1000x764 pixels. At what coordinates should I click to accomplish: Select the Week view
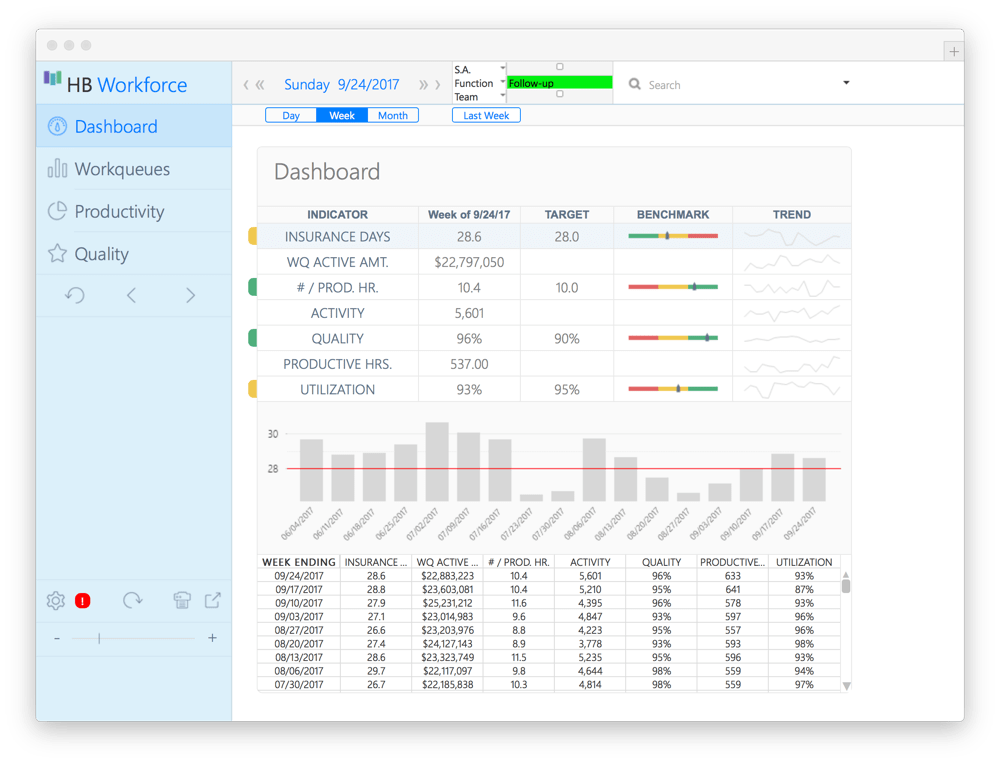pos(342,115)
